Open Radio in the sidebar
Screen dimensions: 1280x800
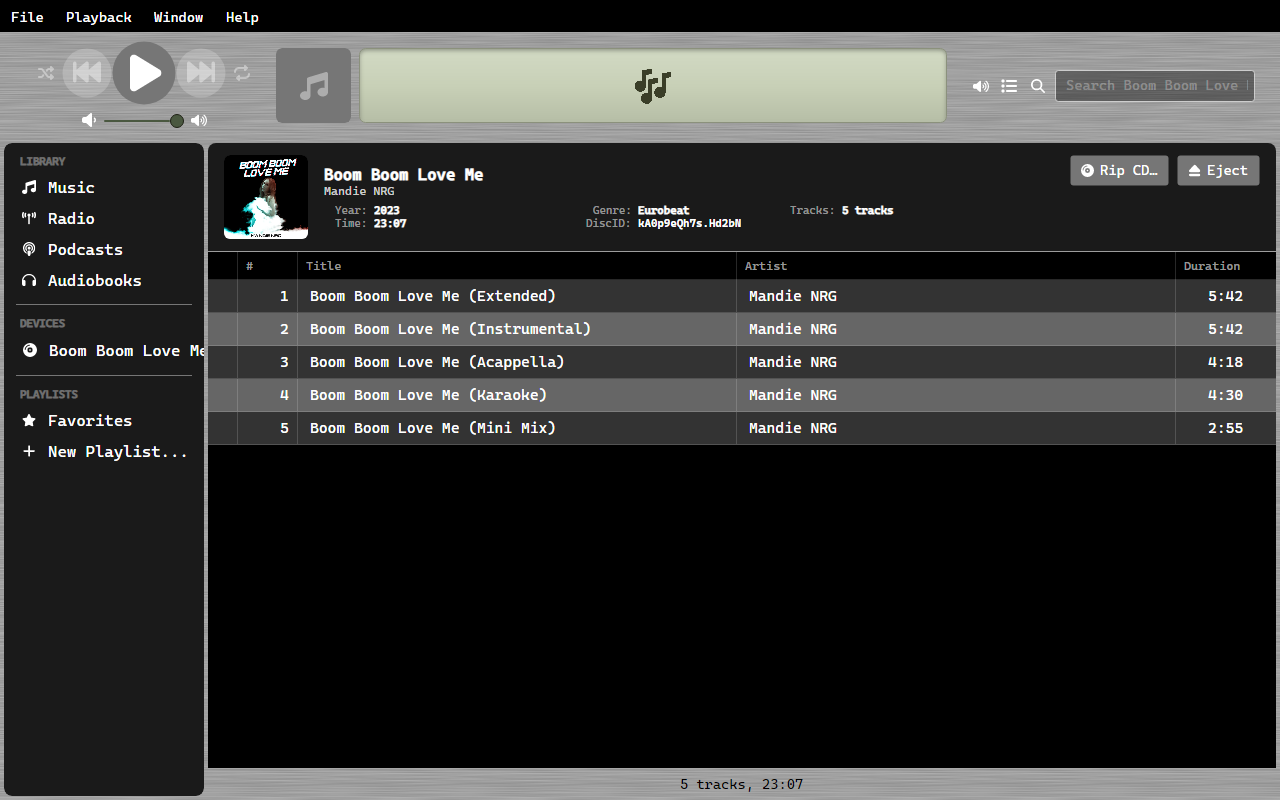(x=106, y=218)
